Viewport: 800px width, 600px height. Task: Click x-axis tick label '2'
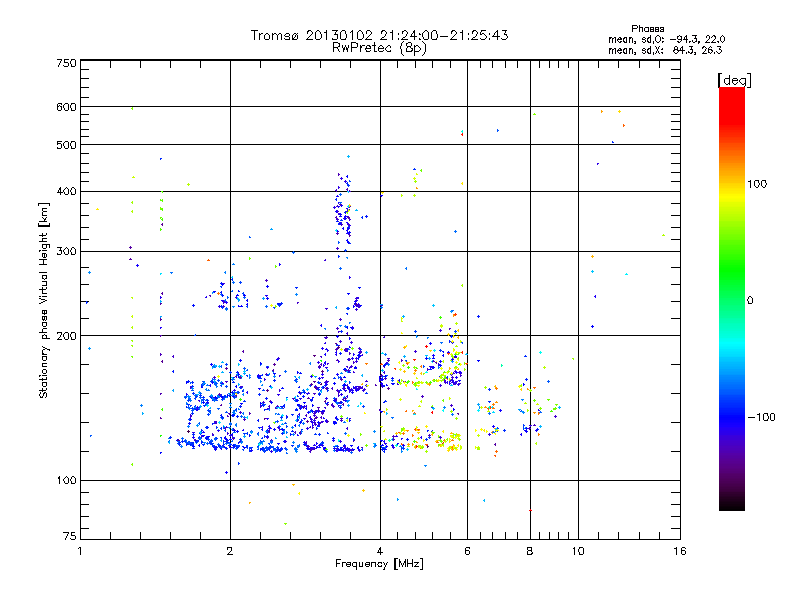230,551
